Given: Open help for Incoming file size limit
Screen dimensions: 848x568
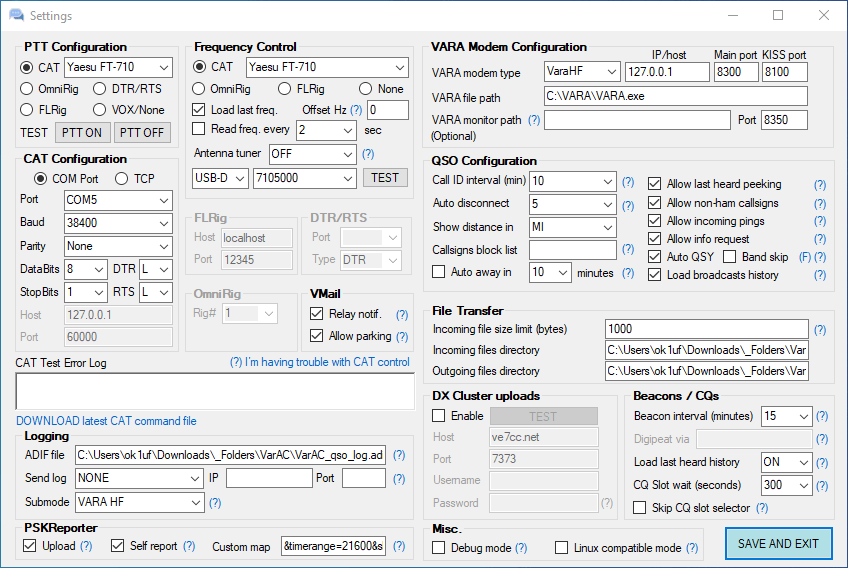Looking at the screenshot, I should (820, 330).
